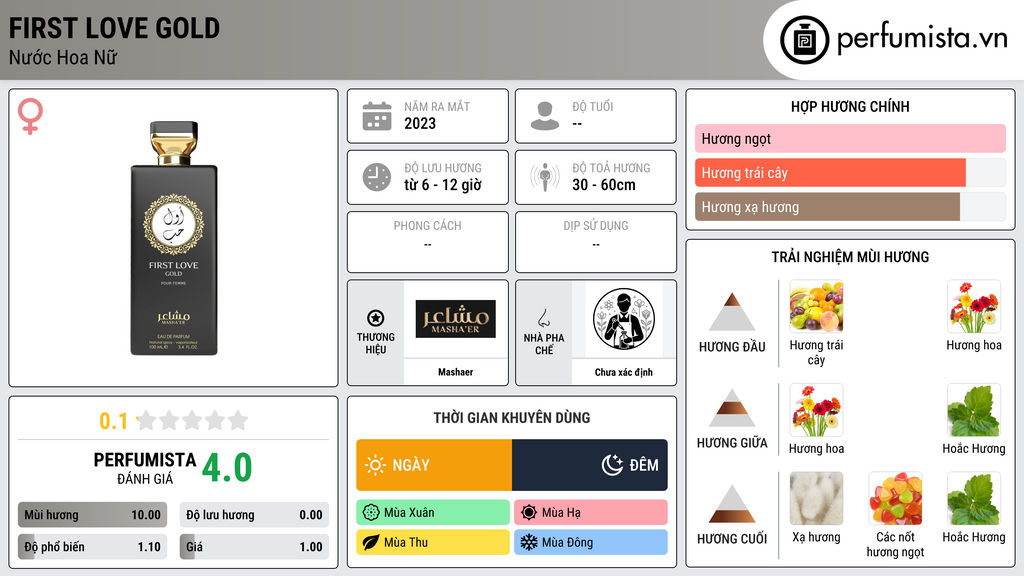Viewport: 1024px width, 576px height.
Task: Click the Hương đầu pyramid icon
Action: (732, 312)
